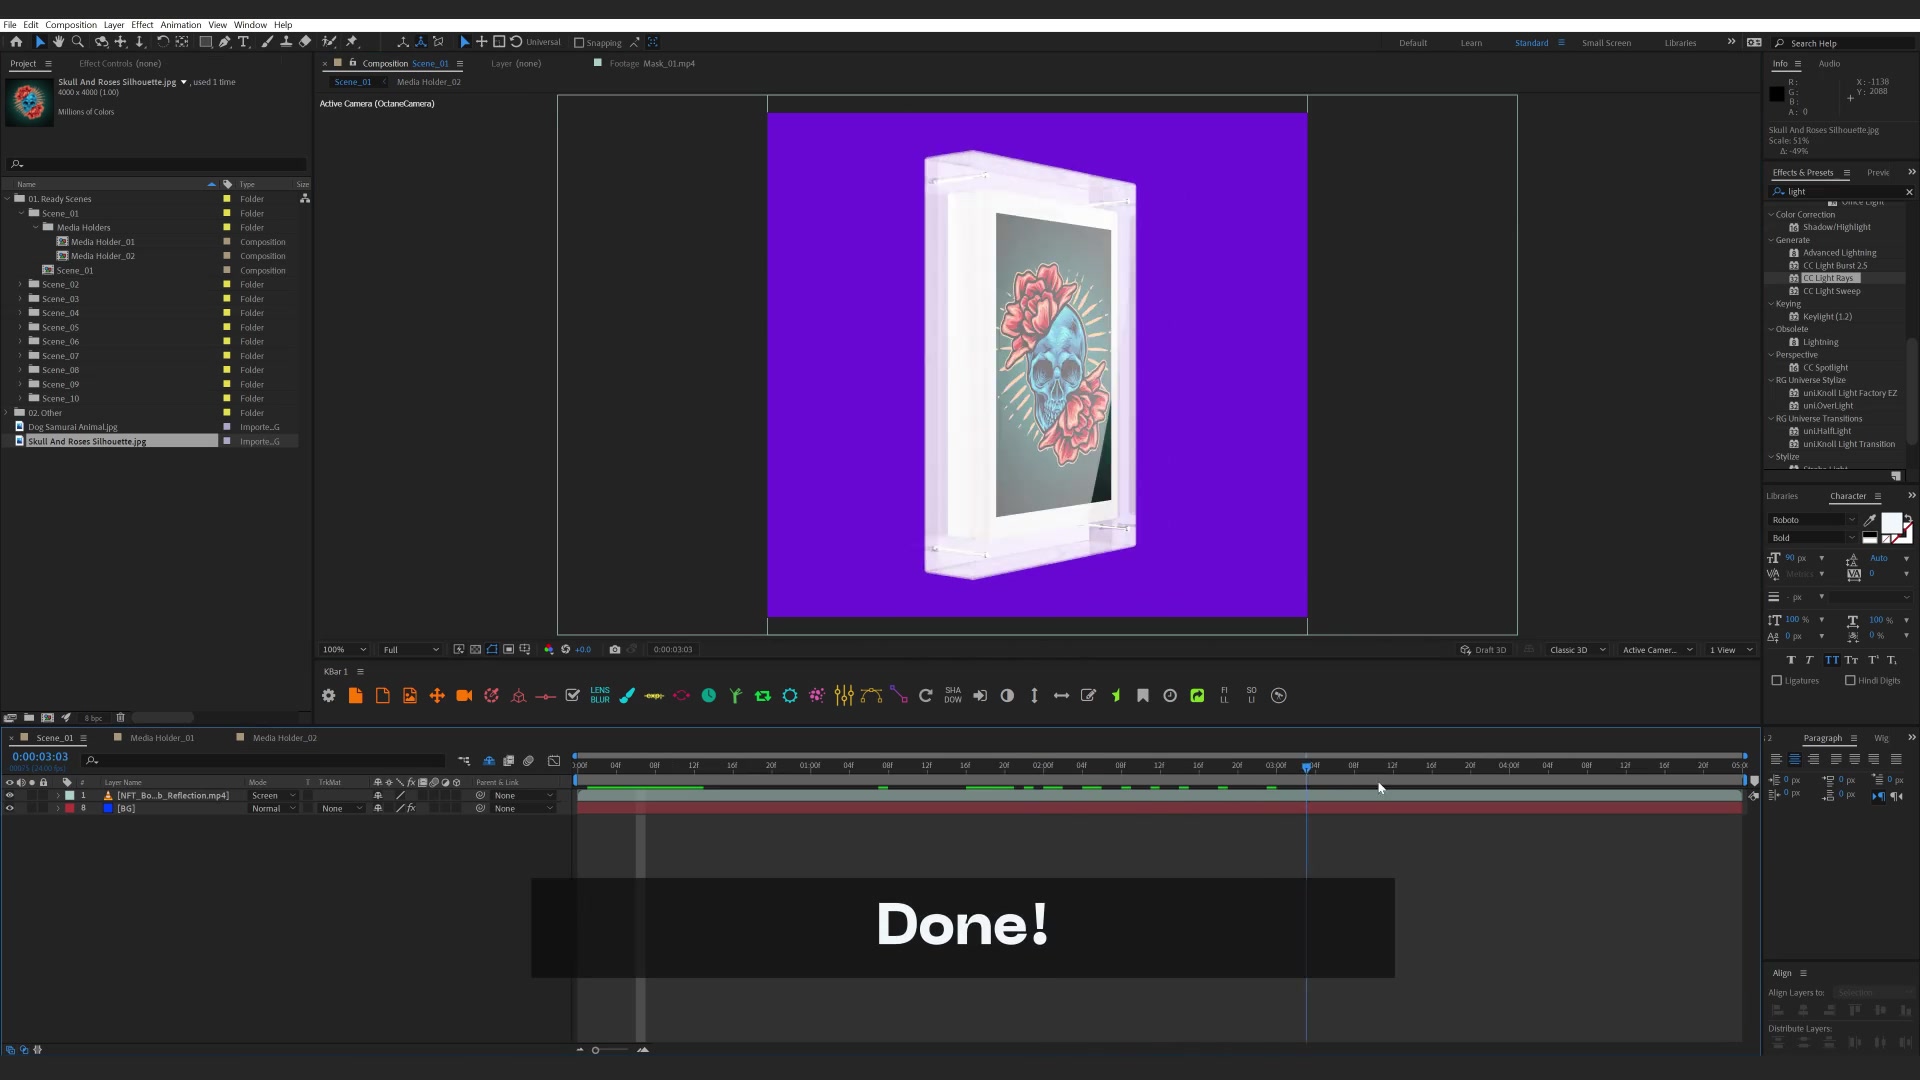Click the KBar gear settings icon
This screenshot has height=1080, width=1920.
[328, 696]
